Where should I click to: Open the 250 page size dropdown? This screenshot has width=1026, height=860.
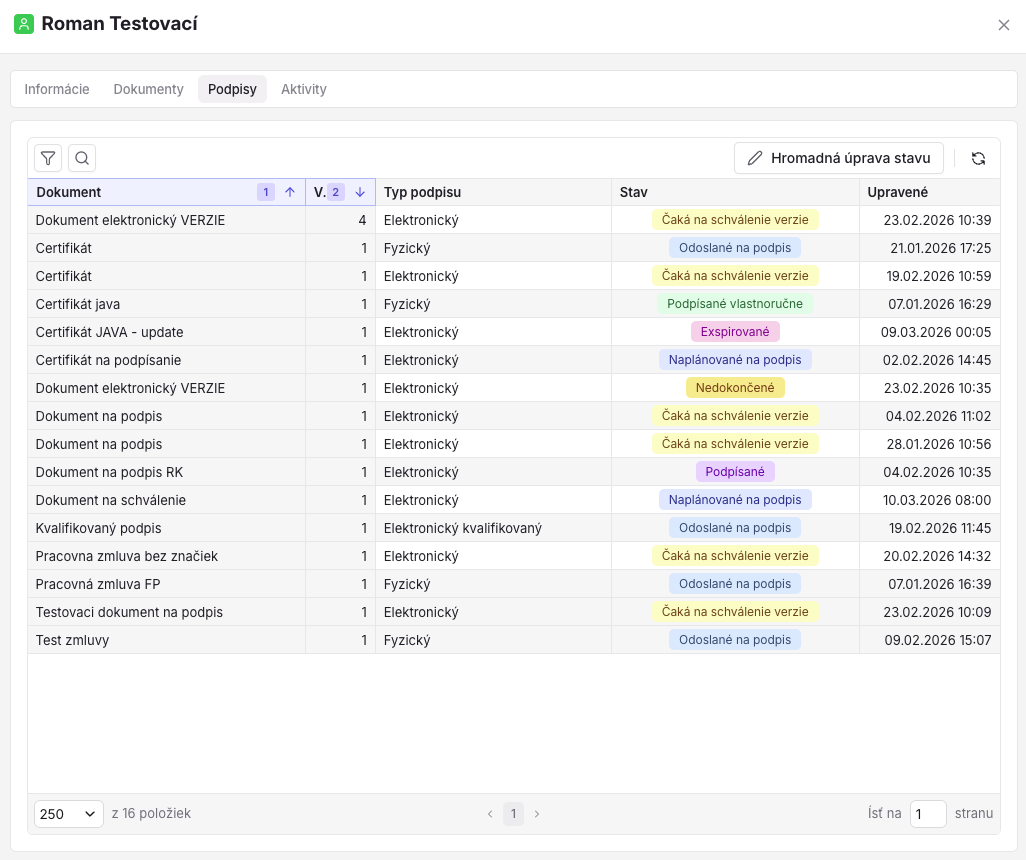[x=69, y=814]
